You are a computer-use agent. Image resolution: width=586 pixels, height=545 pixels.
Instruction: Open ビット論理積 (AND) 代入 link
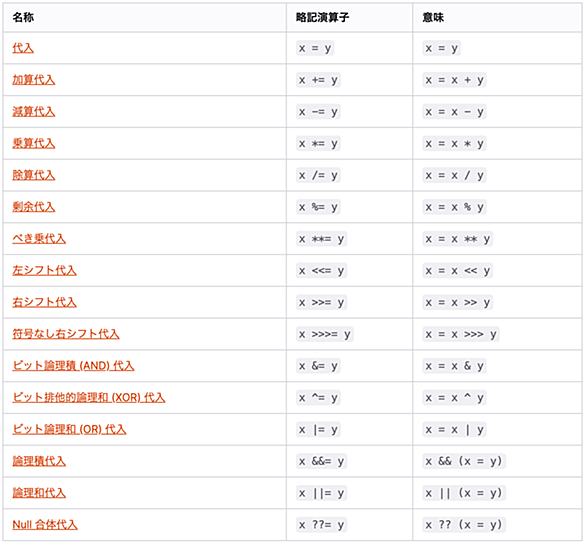pyautogui.click(x=73, y=366)
